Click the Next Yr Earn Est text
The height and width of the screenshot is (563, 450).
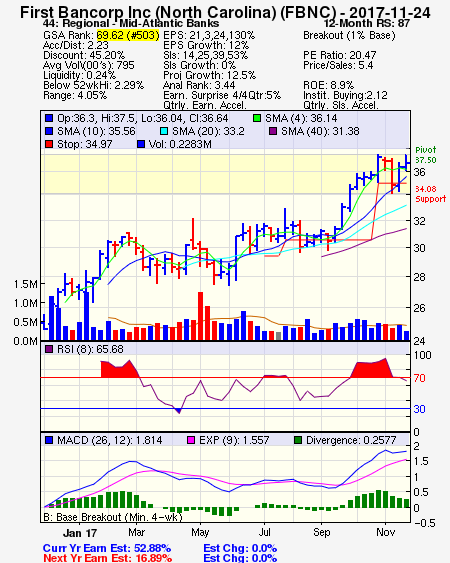pos(107,558)
